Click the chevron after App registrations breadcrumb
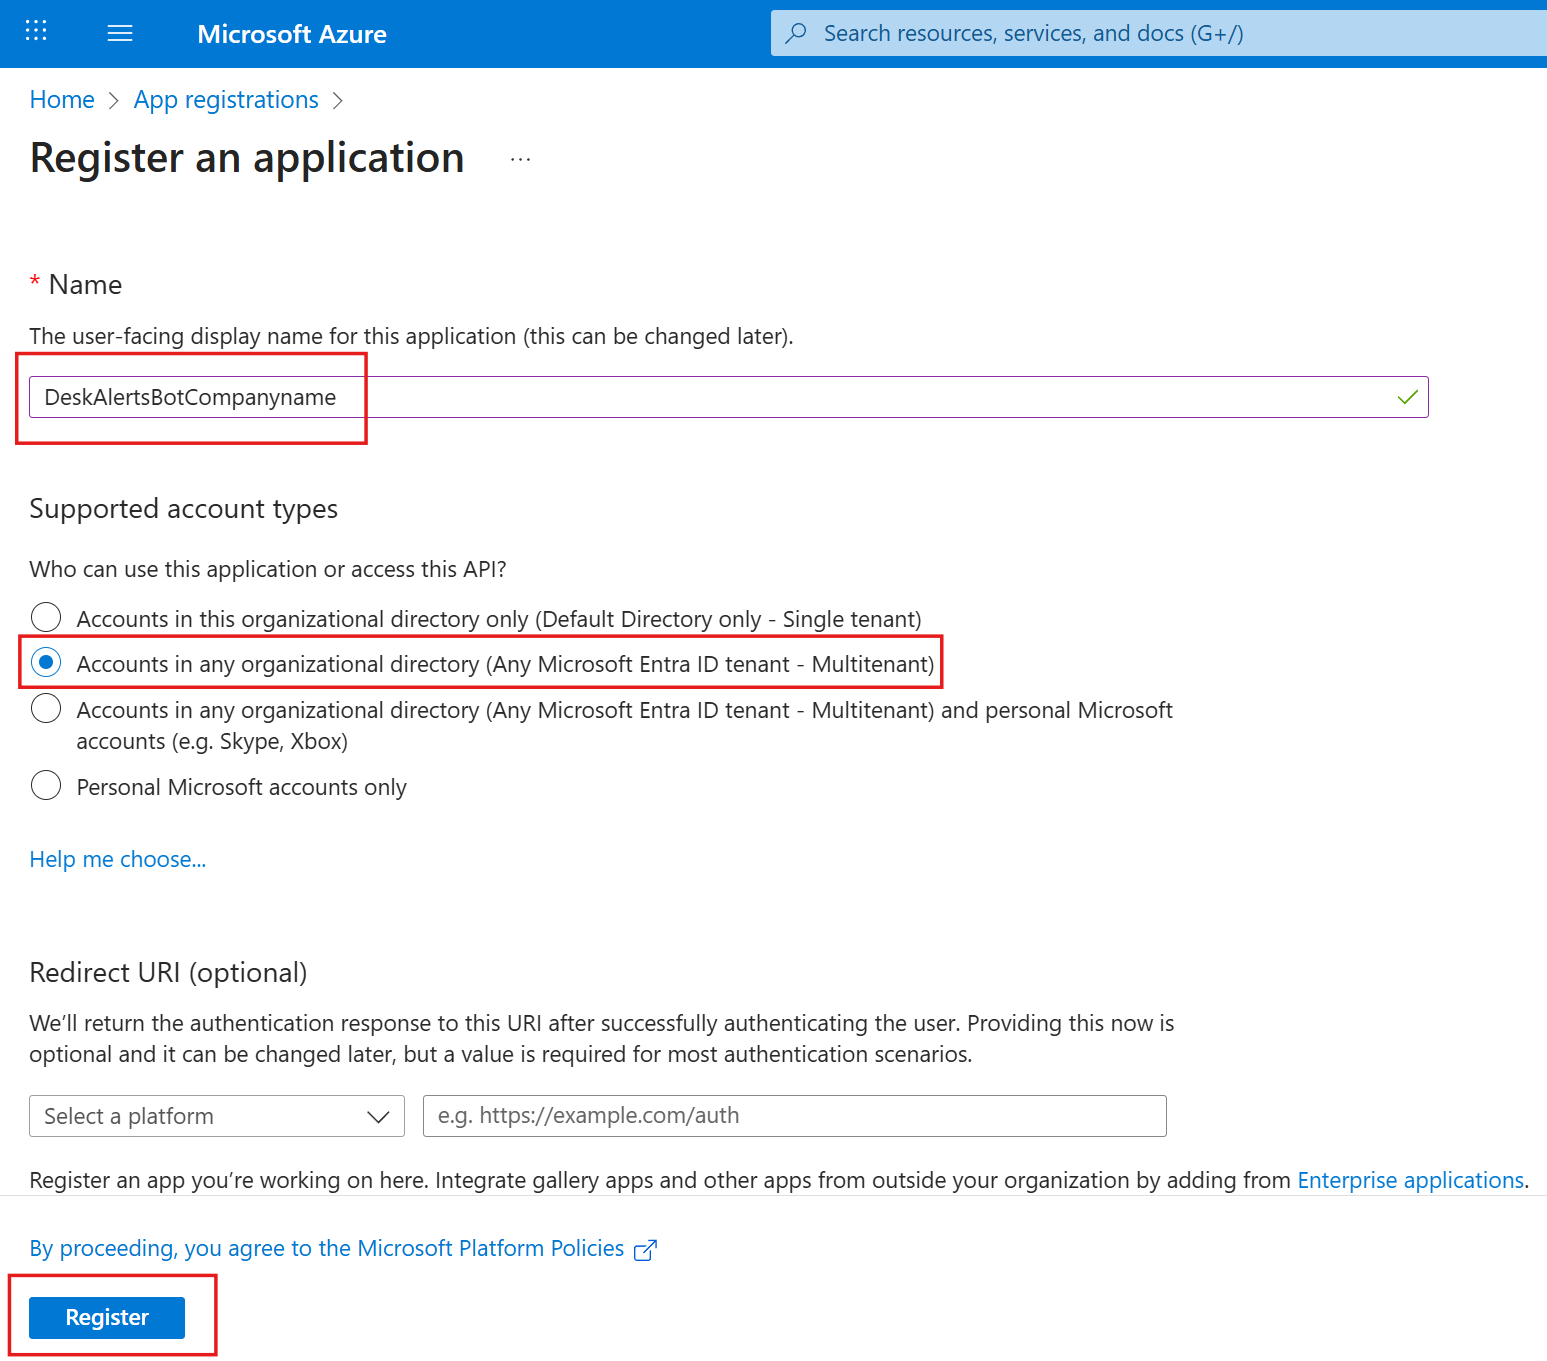The height and width of the screenshot is (1361, 1547). coord(338,100)
